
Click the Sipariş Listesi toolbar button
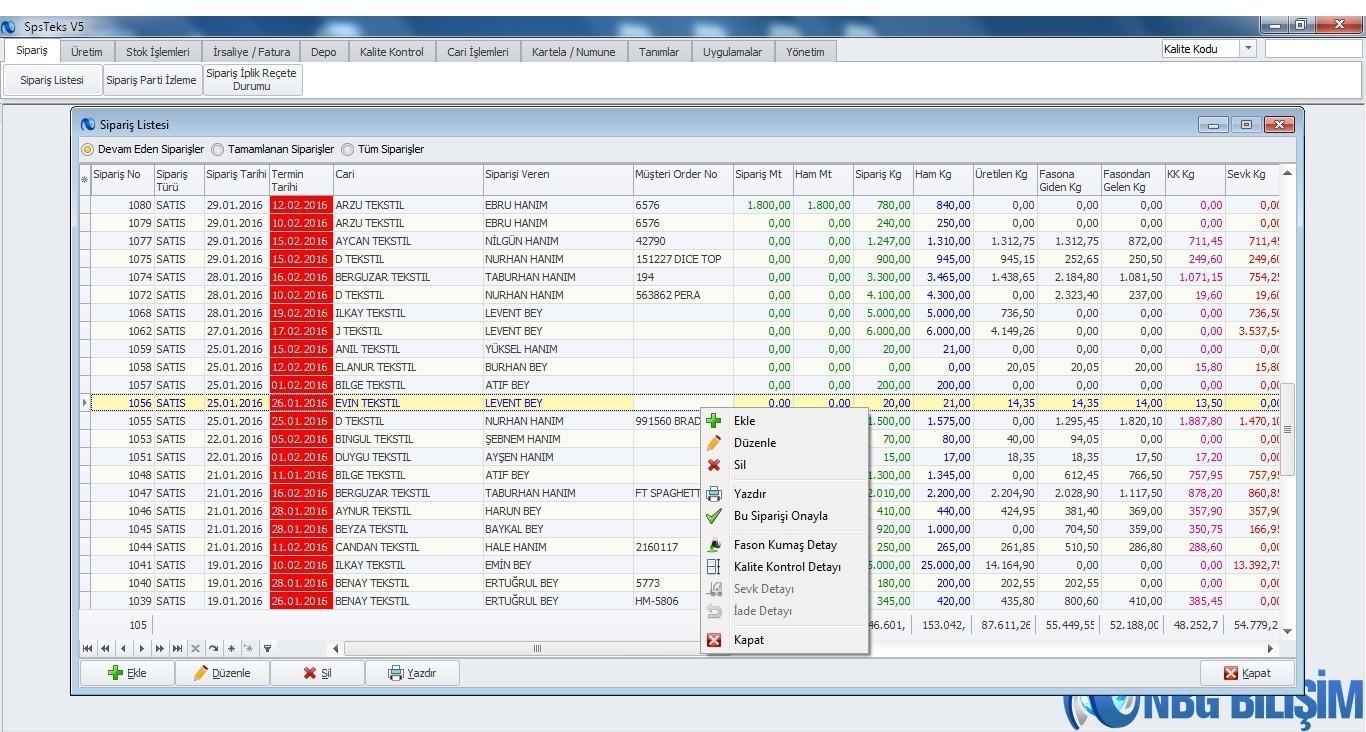[x=52, y=80]
